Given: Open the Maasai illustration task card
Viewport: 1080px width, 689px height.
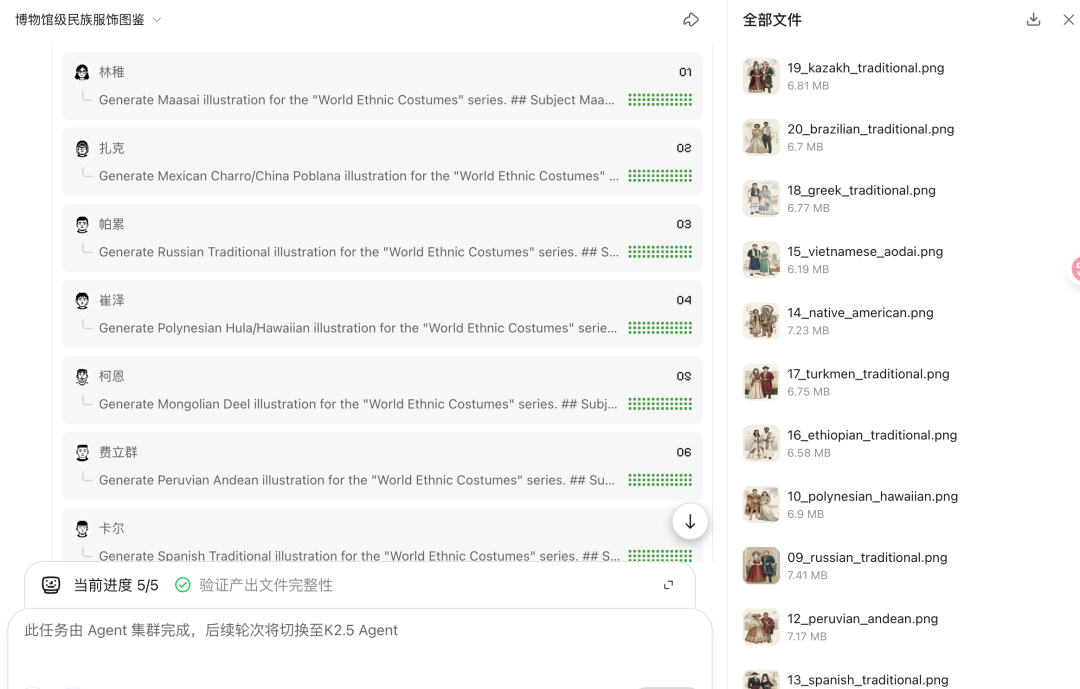Looking at the screenshot, I should (x=382, y=85).
